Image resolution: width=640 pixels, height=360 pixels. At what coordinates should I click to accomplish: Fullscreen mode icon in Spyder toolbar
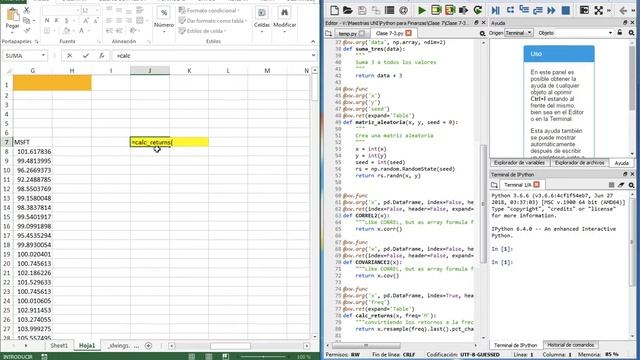pos(598,10)
